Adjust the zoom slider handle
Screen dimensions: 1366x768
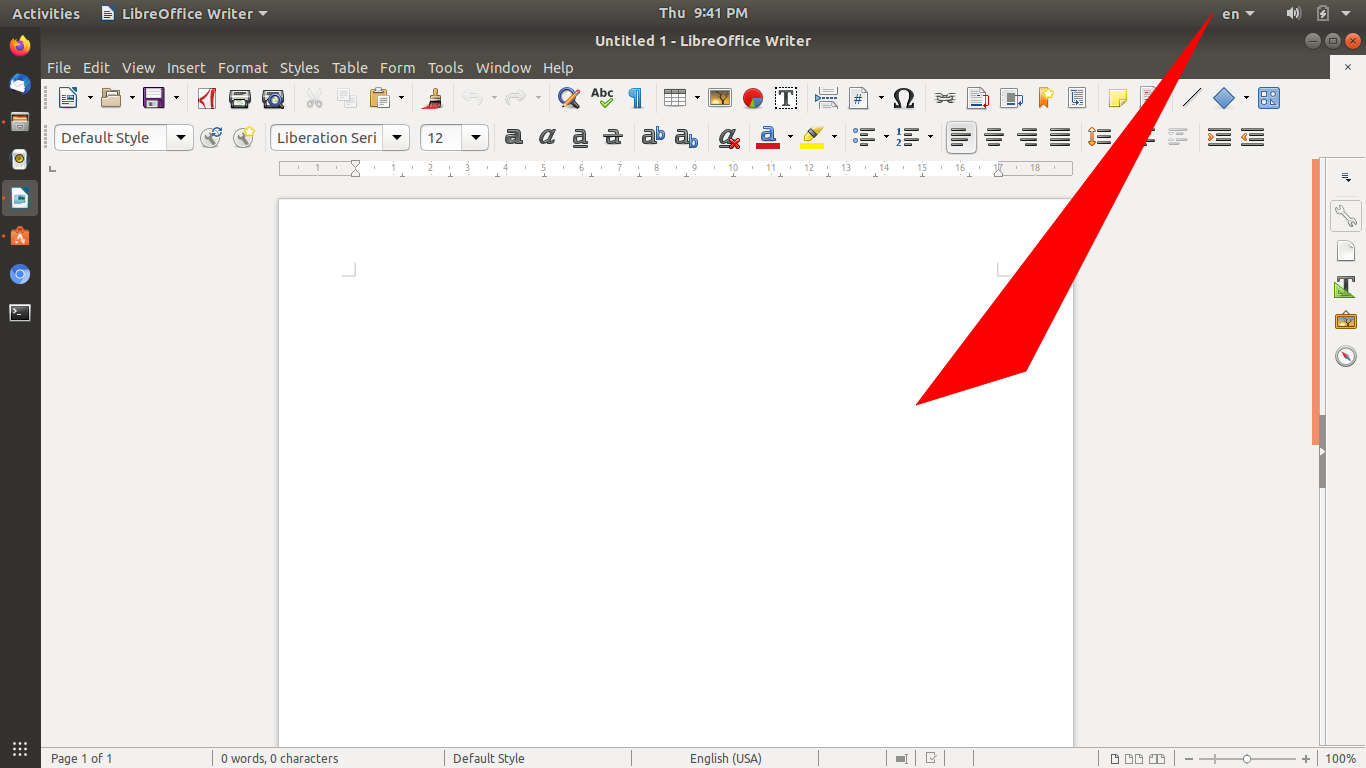pos(1247,759)
